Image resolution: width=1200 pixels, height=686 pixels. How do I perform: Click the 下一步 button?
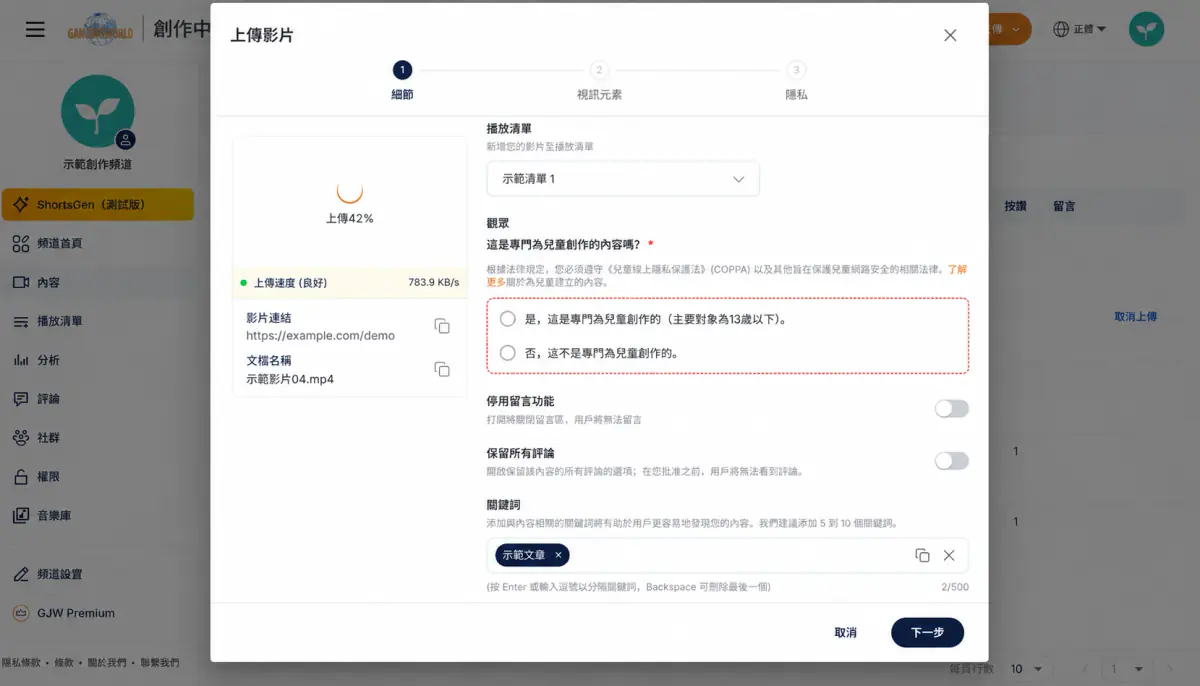(x=927, y=633)
